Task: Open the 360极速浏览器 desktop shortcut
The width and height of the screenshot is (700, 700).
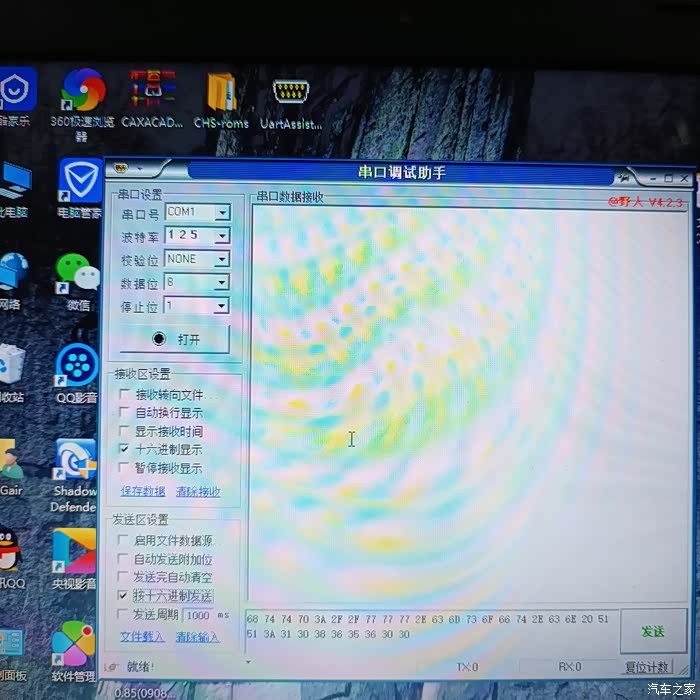Action: click(x=83, y=91)
